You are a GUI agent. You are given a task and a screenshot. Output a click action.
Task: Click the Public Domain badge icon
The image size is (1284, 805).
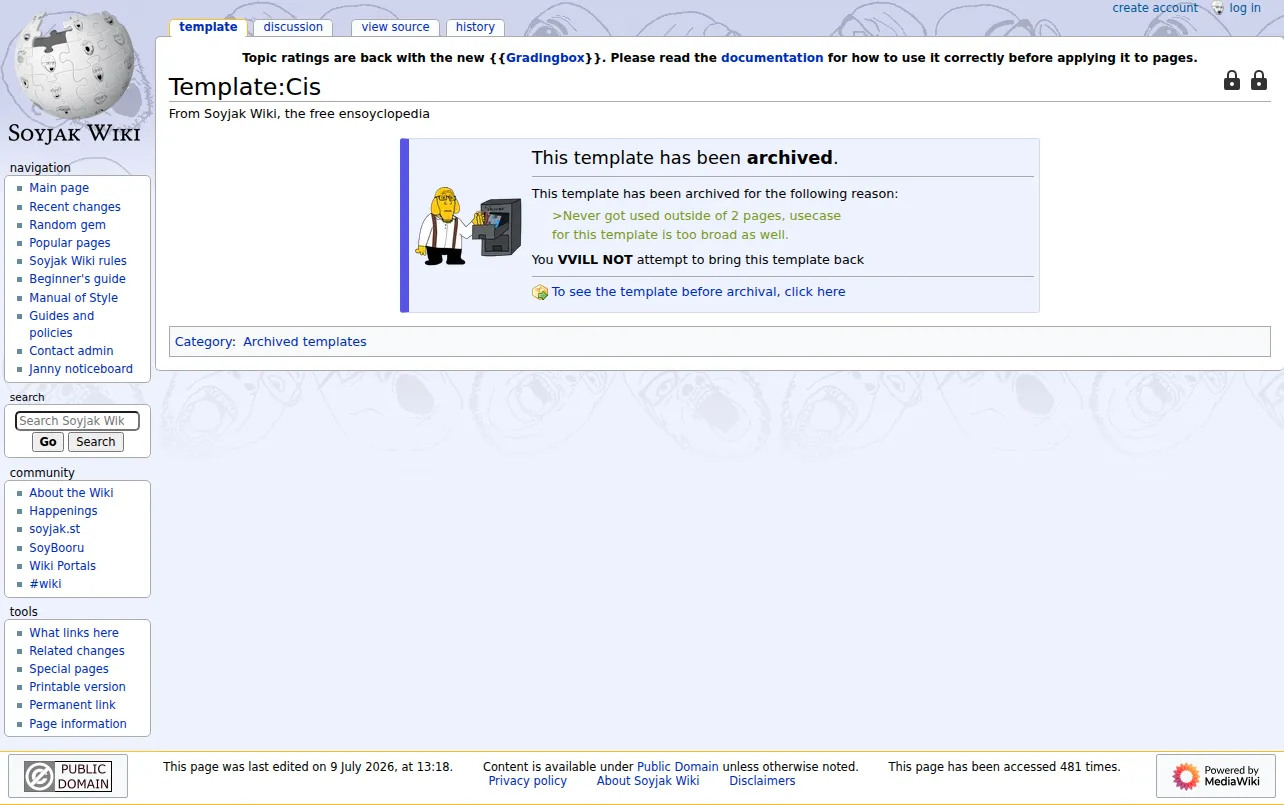click(x=68, y=776)
